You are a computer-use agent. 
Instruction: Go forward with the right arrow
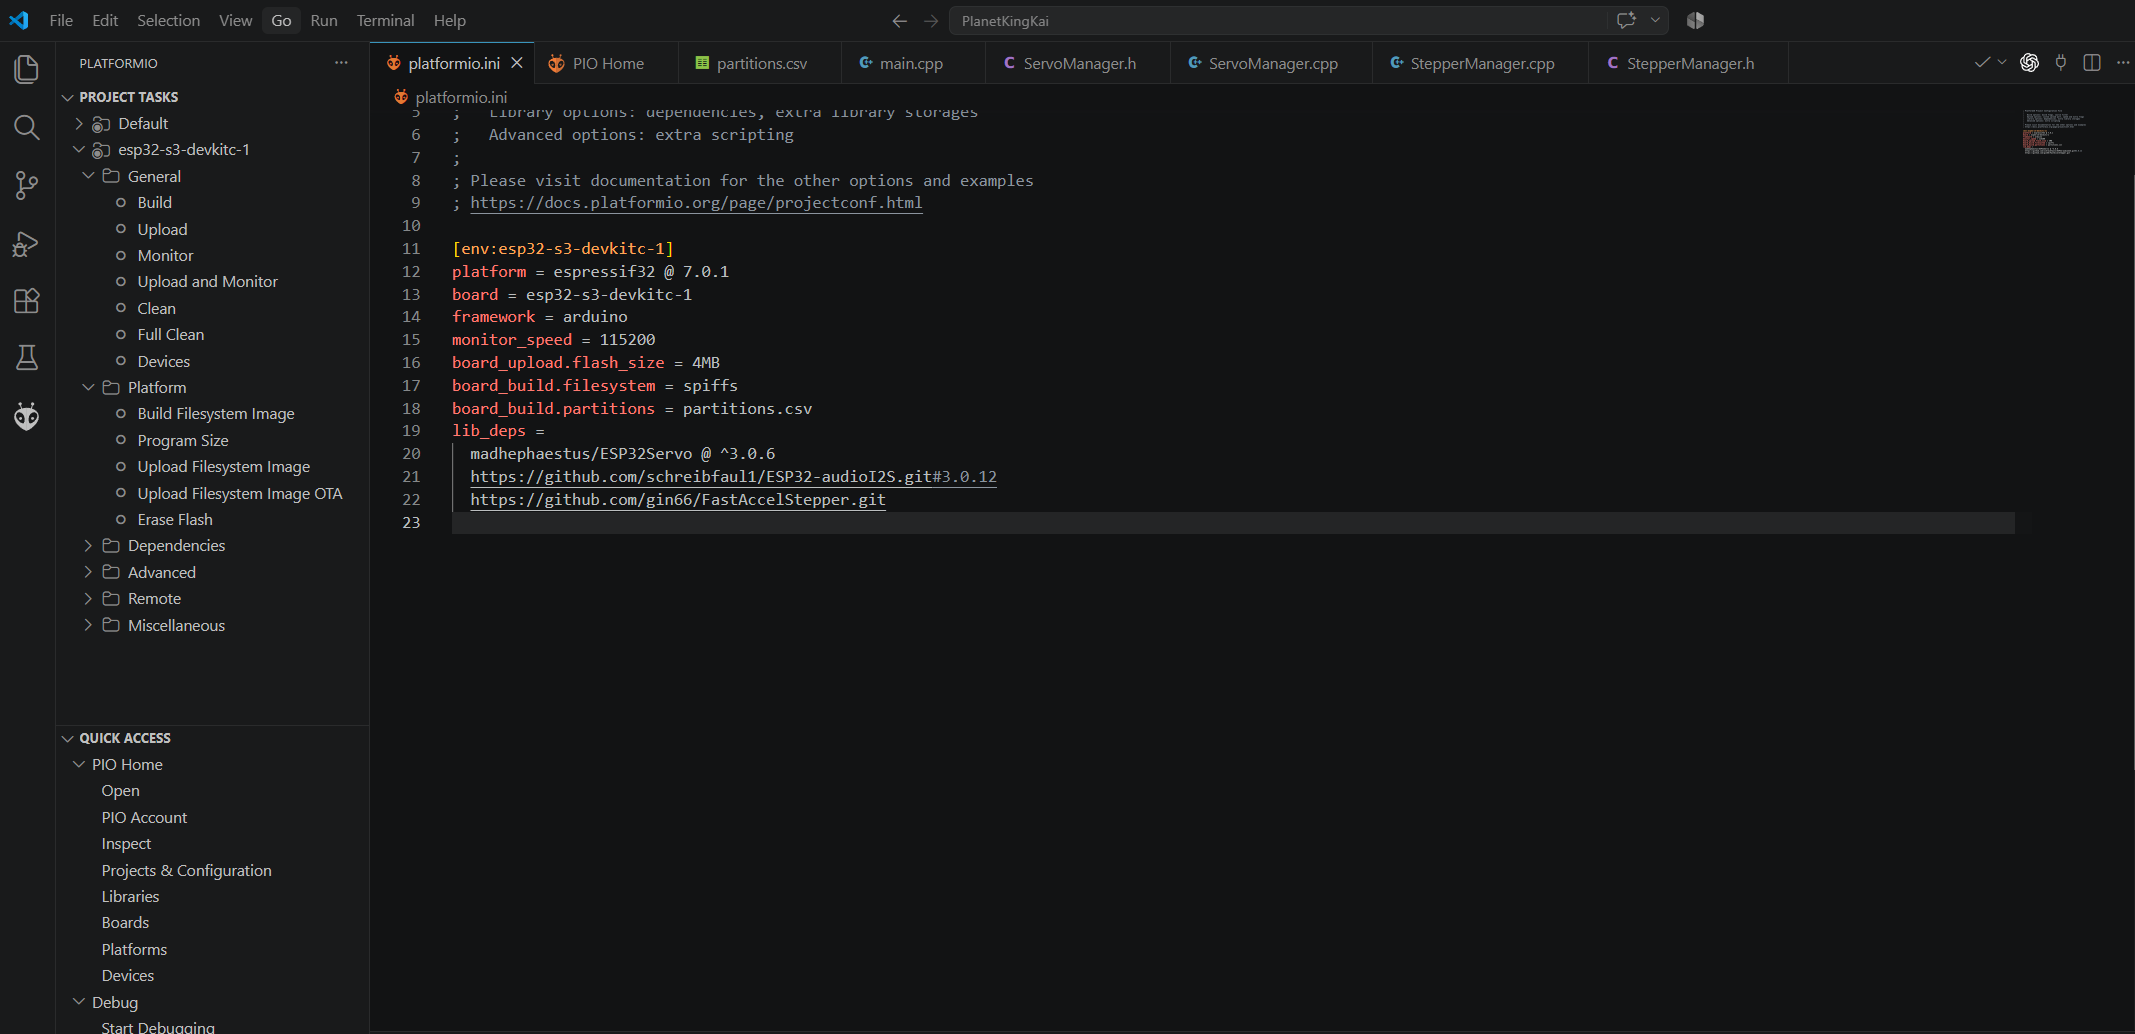click(x=931, y=21)
